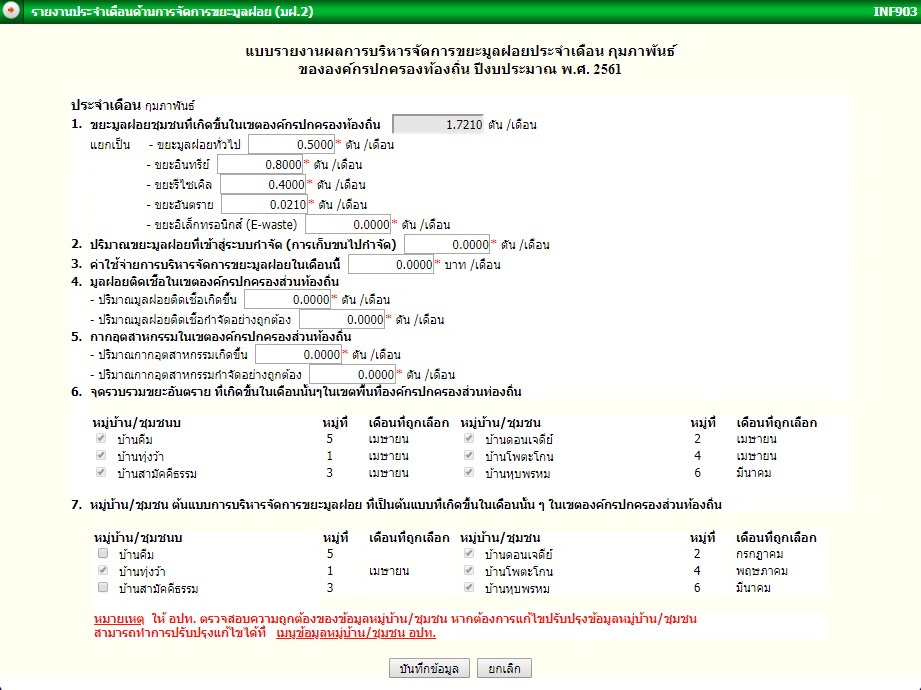Image resolution: width=921 pixels, height=690 pixels.
Task: Click the ปริมาณมูลฝอยติดเชื้อเกิดขึ้น field
Action: click(288, 299)
